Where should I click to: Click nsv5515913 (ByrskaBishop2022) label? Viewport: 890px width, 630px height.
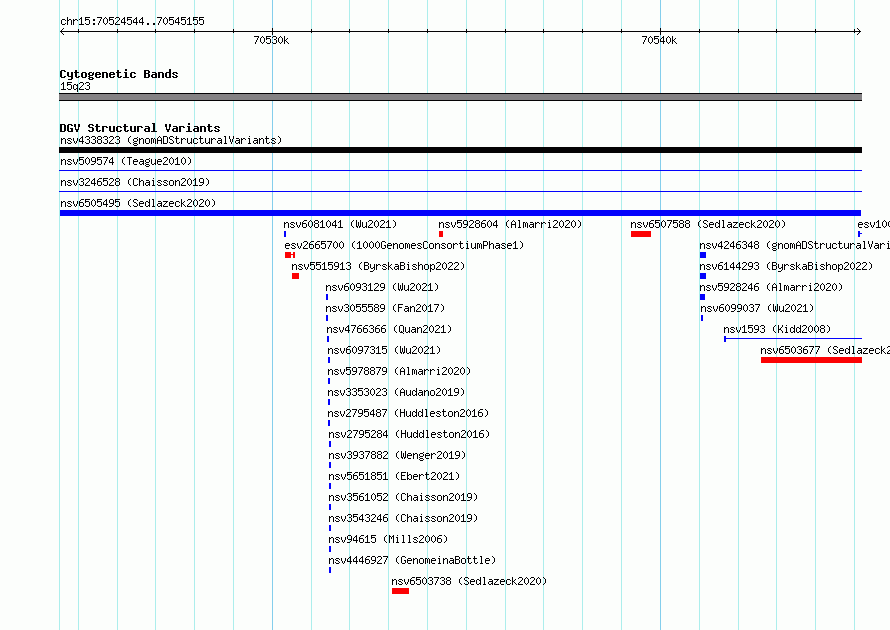pos(378,266)
